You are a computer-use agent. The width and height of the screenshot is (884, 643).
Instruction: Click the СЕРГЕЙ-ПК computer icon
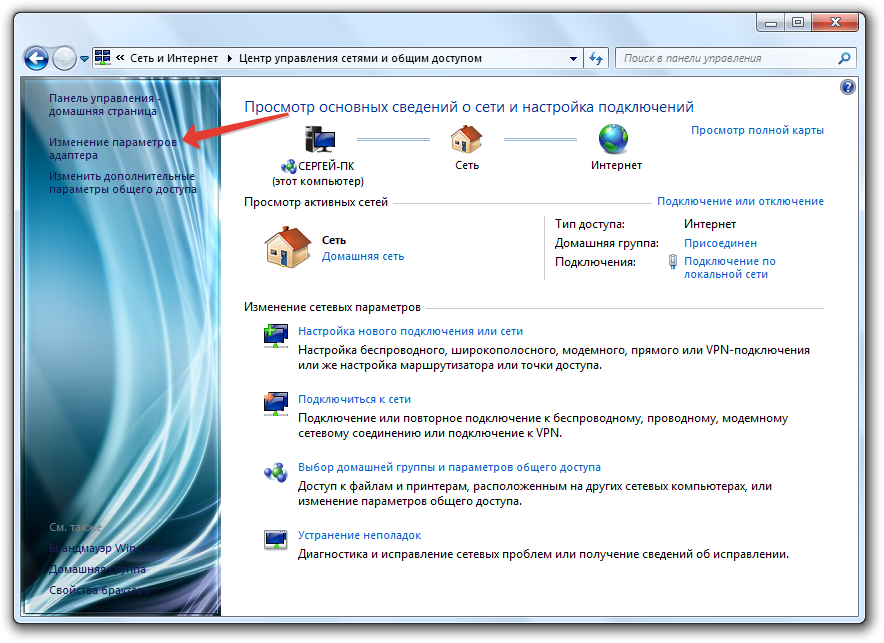[320, 138]
